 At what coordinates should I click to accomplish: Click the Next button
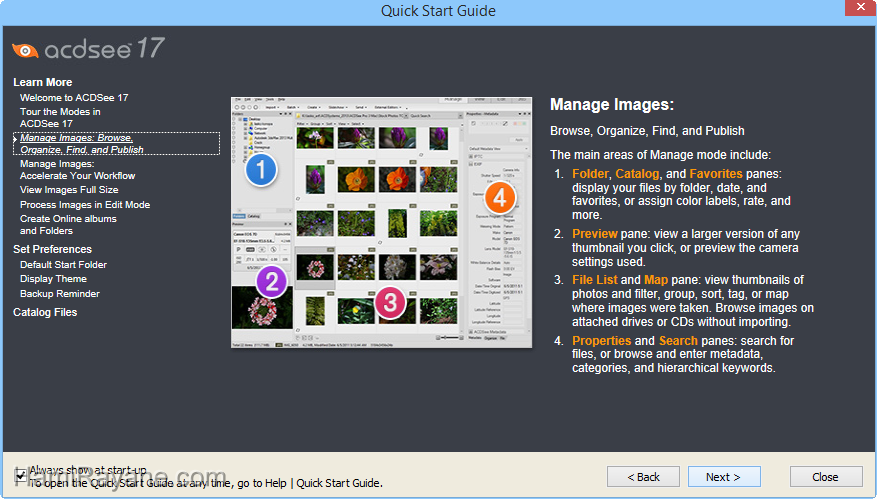(724, 477)
